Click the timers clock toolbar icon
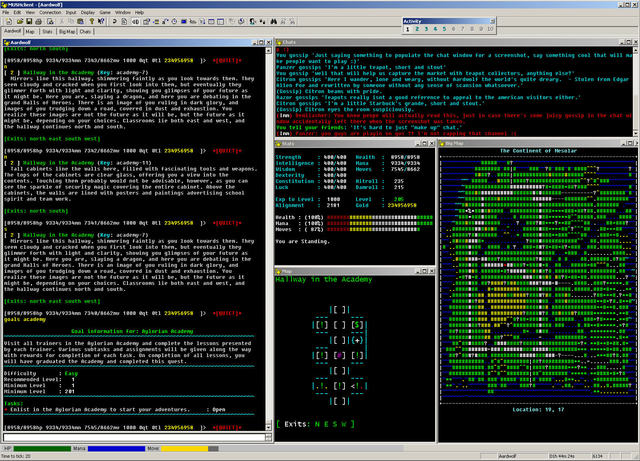This screenshot has height=461, width=640. coord(174,21)
